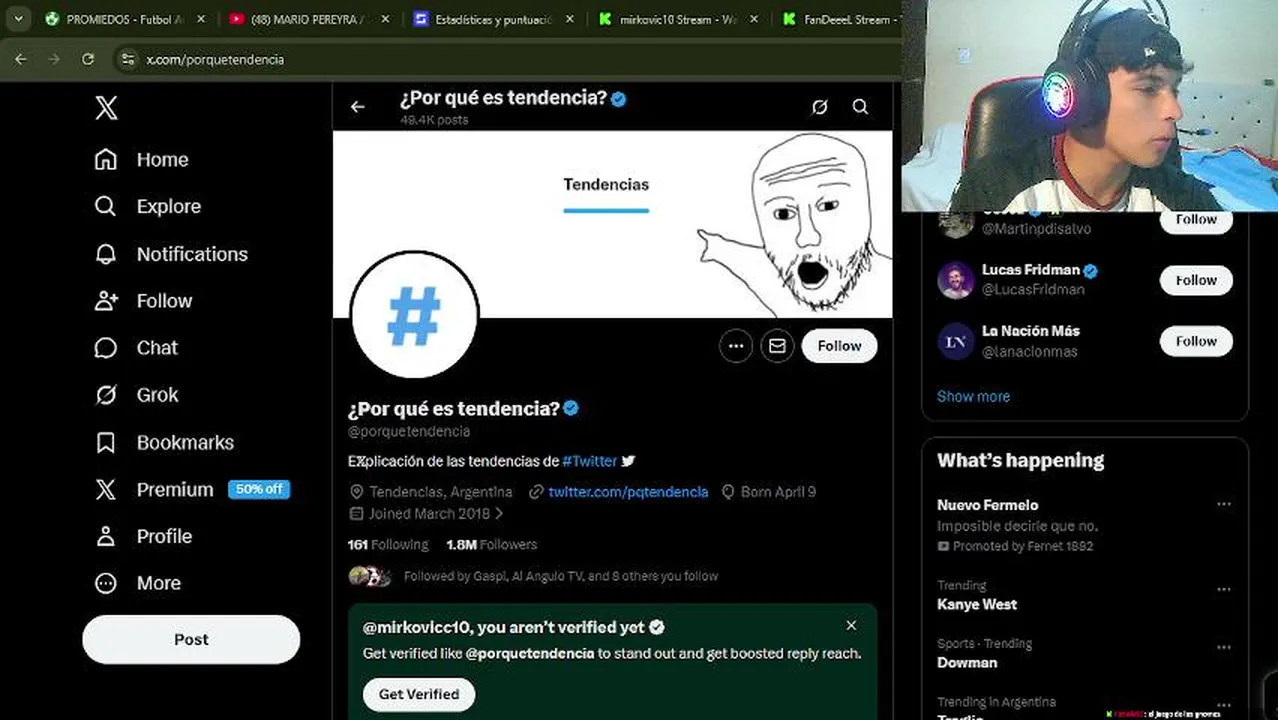The height and width of the screenshot is (720, 1278).
Task: Click the X logo icon in sidebar
Action: (x=106, y=107)
